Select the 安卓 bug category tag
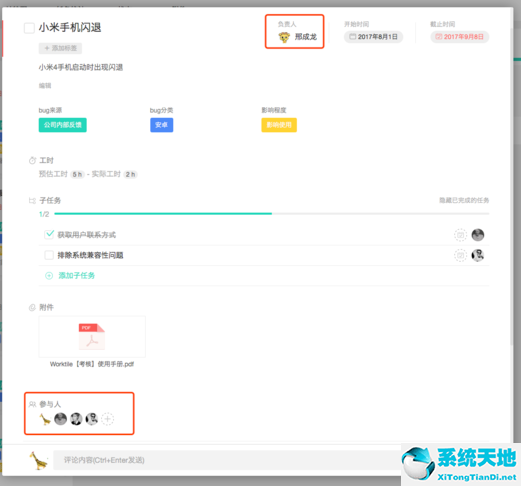 coord(161,125)
